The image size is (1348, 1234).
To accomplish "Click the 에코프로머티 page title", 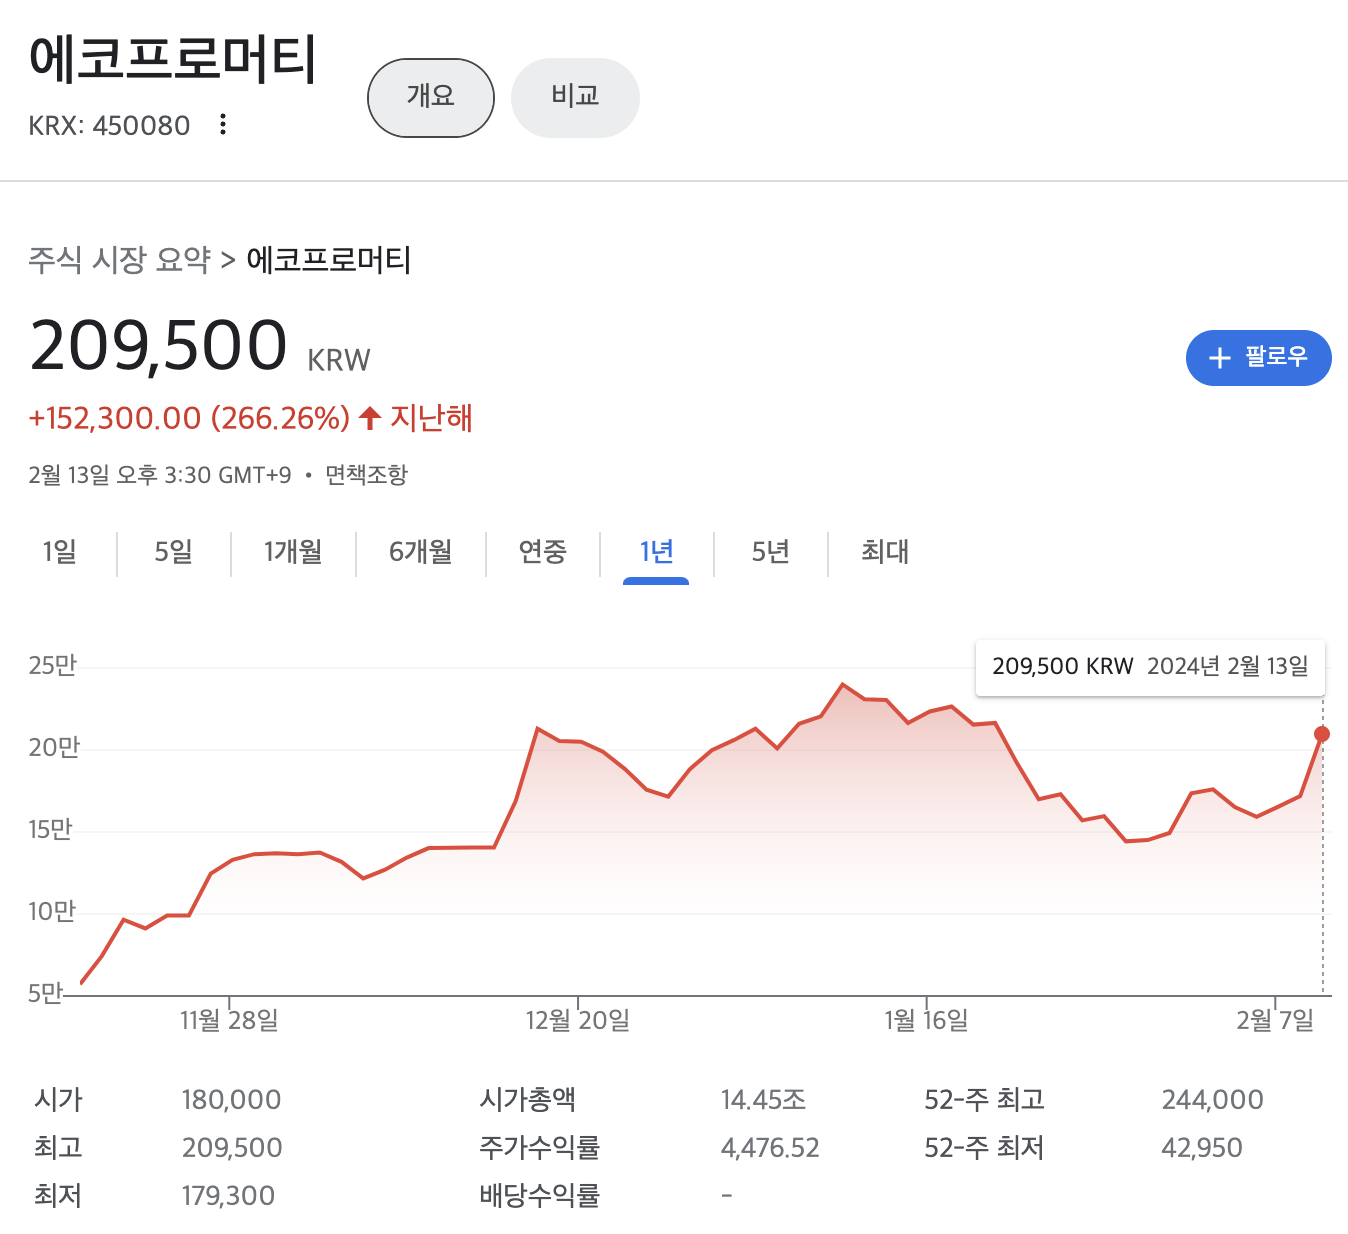I will click(x=173, y=58).
